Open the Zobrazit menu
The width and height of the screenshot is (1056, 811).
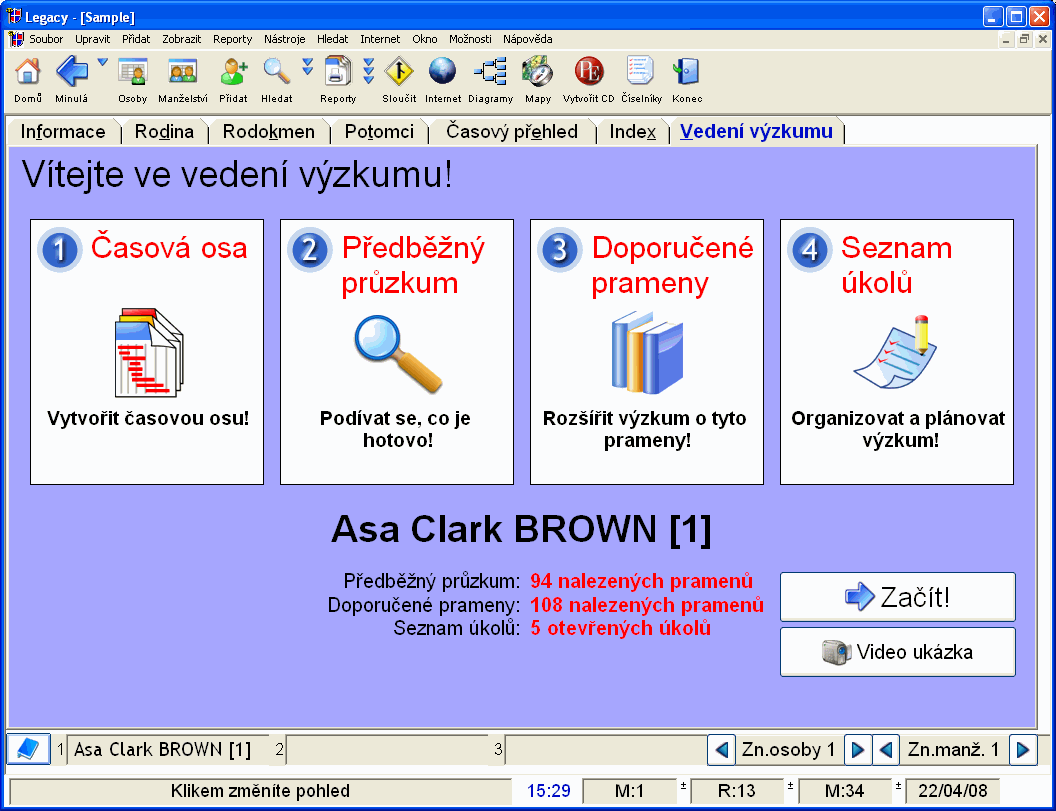point(182,39)
